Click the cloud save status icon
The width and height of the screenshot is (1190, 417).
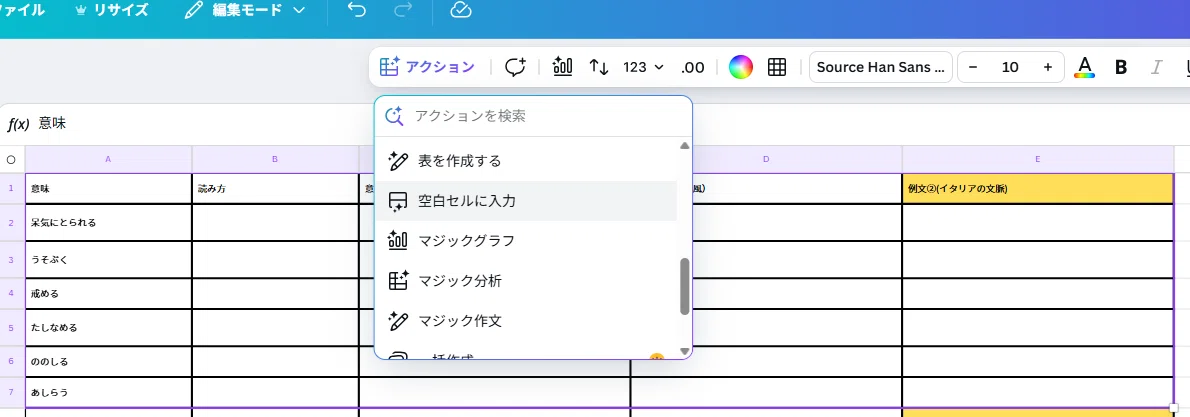[x=461, y=10]
